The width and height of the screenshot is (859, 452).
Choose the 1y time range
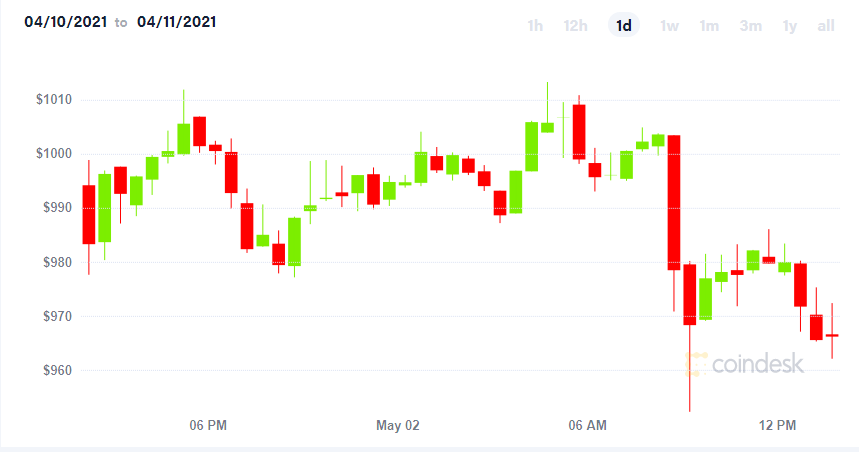point(789,26)
